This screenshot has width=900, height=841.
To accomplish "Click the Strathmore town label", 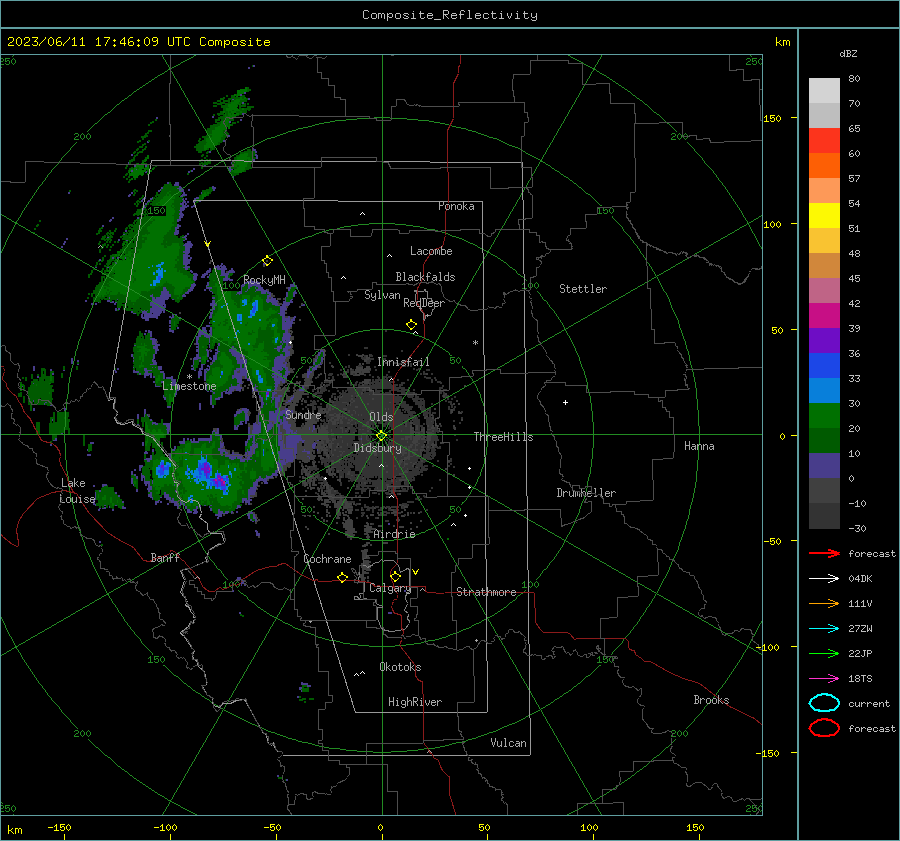I will [x=486, y=592].
